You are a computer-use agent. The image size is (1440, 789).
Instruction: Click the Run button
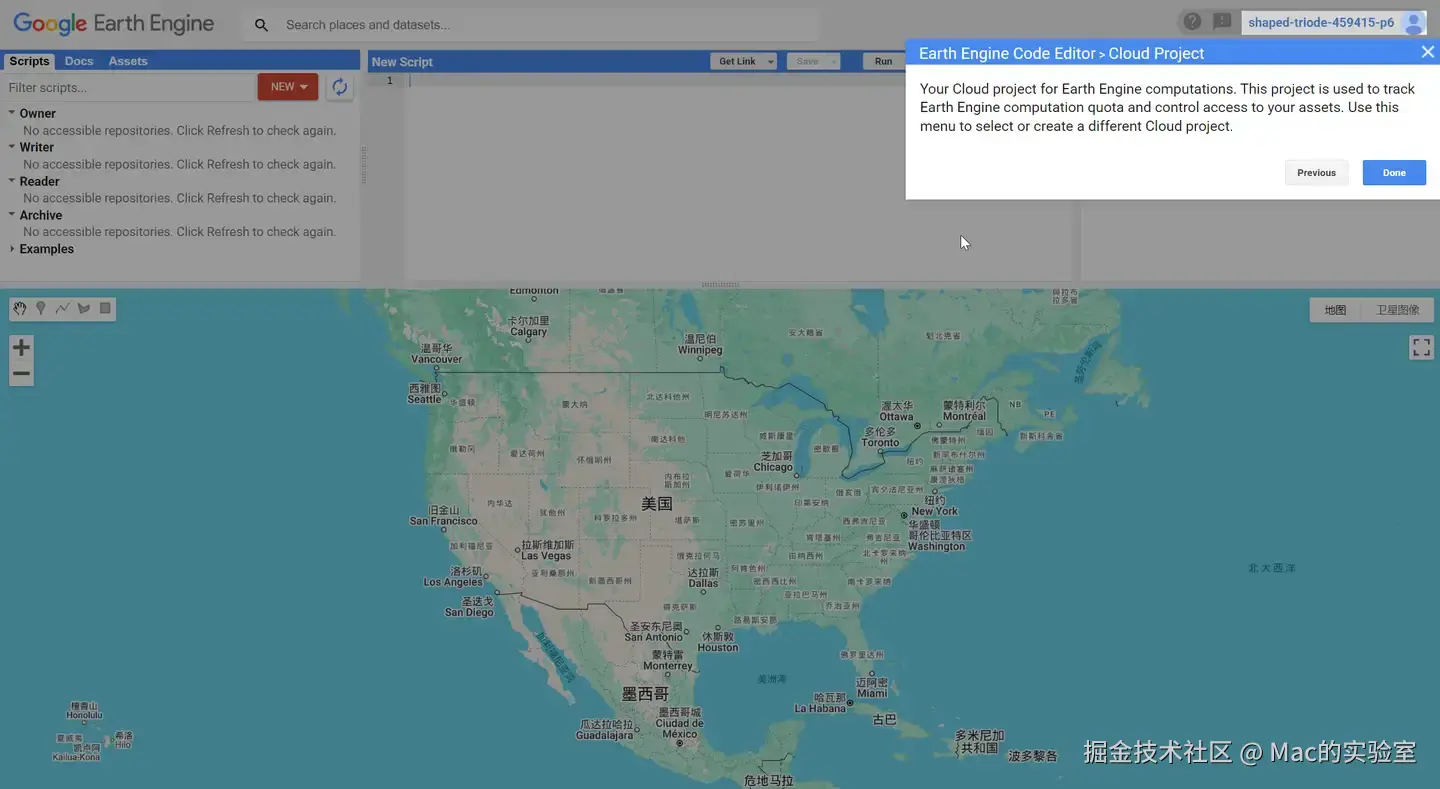883,61
